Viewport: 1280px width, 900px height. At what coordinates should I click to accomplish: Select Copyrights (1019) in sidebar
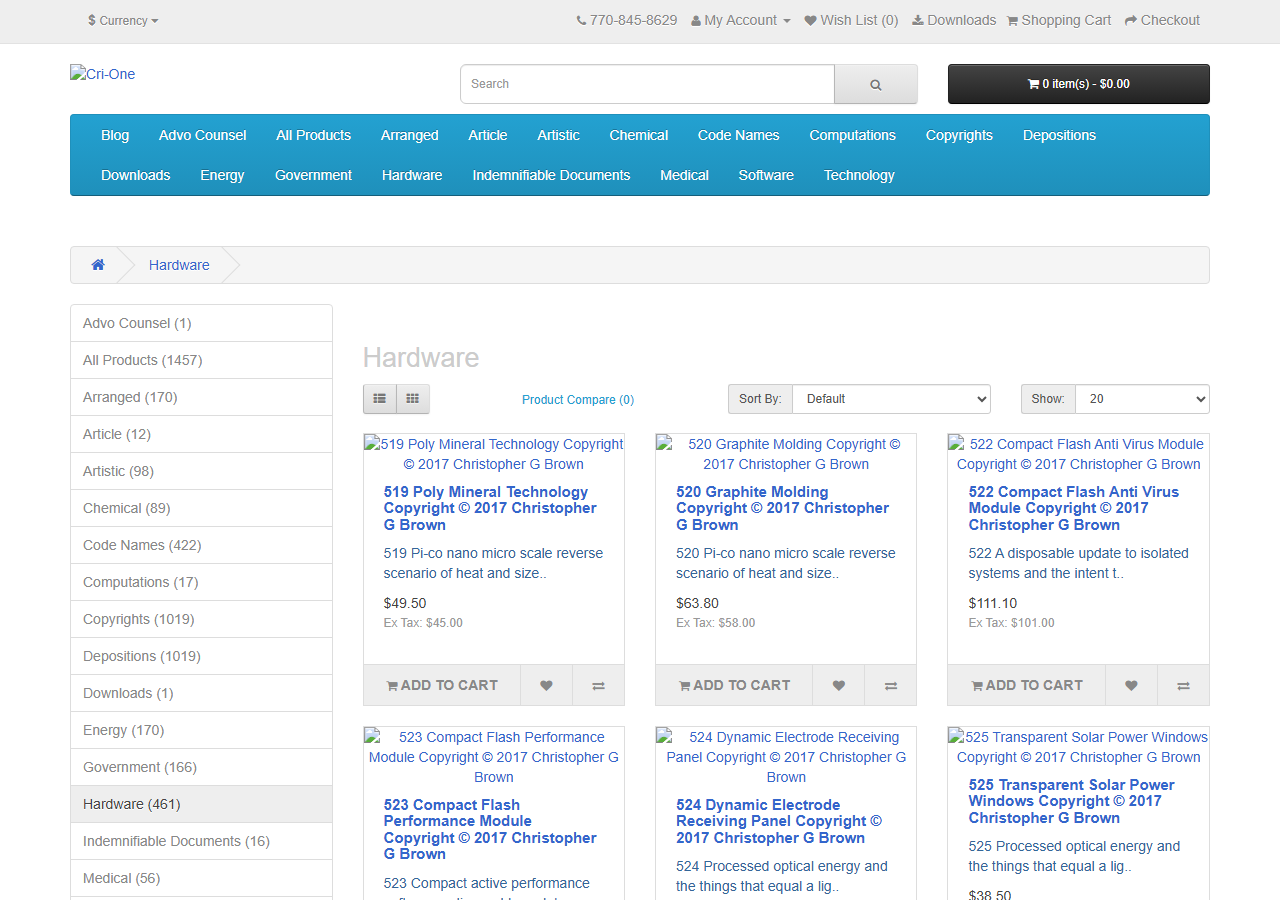click(201, 619)
